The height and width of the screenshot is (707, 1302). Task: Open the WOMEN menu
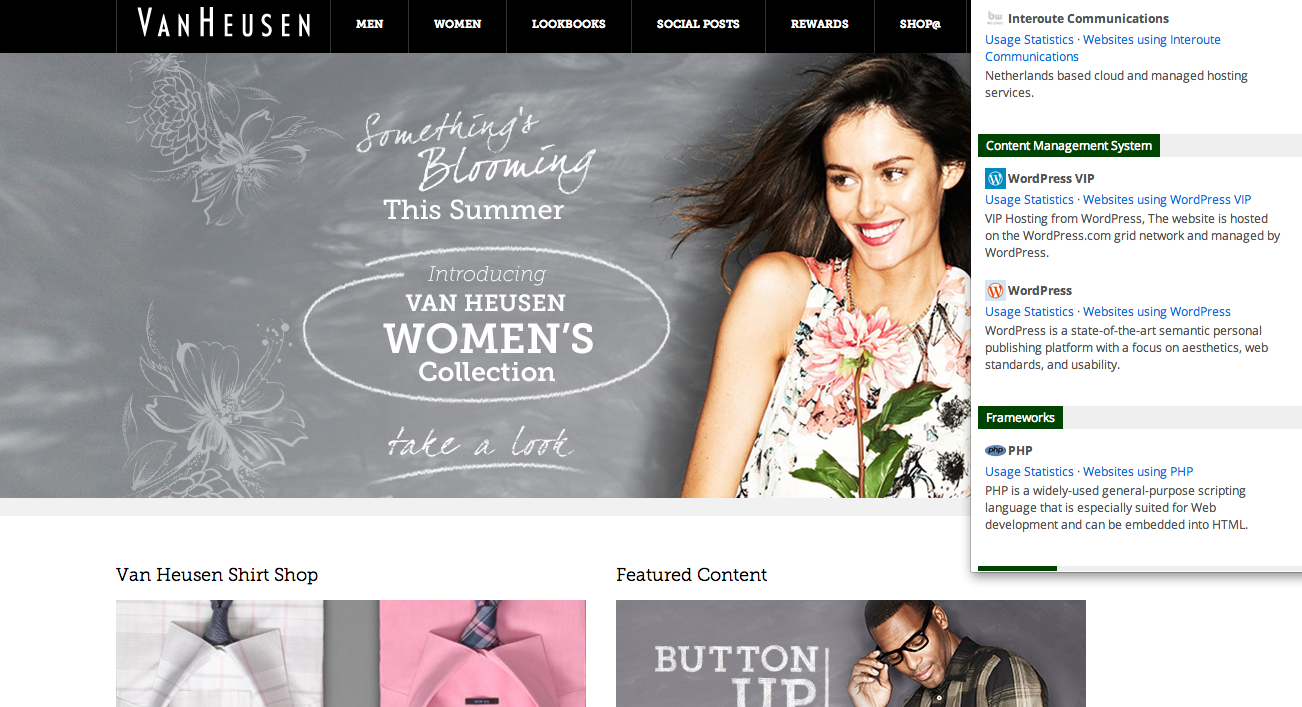(457, 24)
